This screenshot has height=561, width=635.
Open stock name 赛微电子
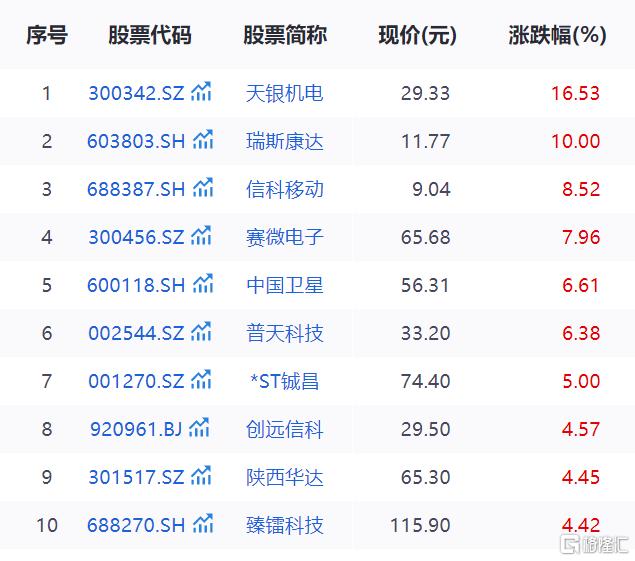pos(285,237)
